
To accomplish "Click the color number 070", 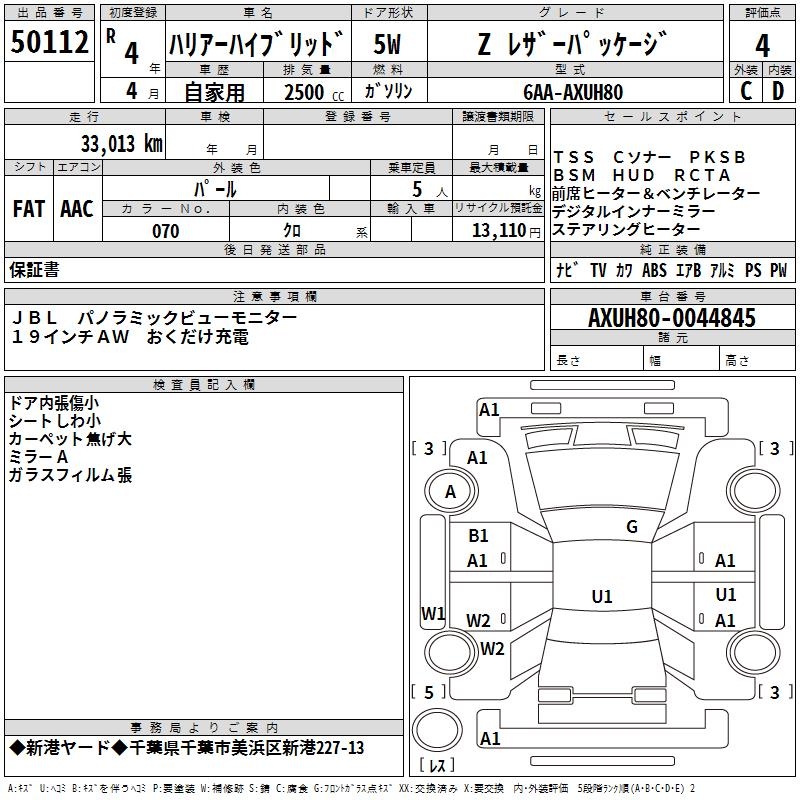I will (x=165, y=231).
